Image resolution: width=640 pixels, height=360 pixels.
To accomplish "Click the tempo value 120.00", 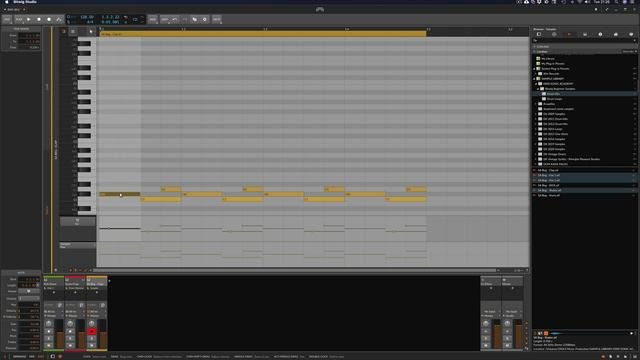I will 87,17.
